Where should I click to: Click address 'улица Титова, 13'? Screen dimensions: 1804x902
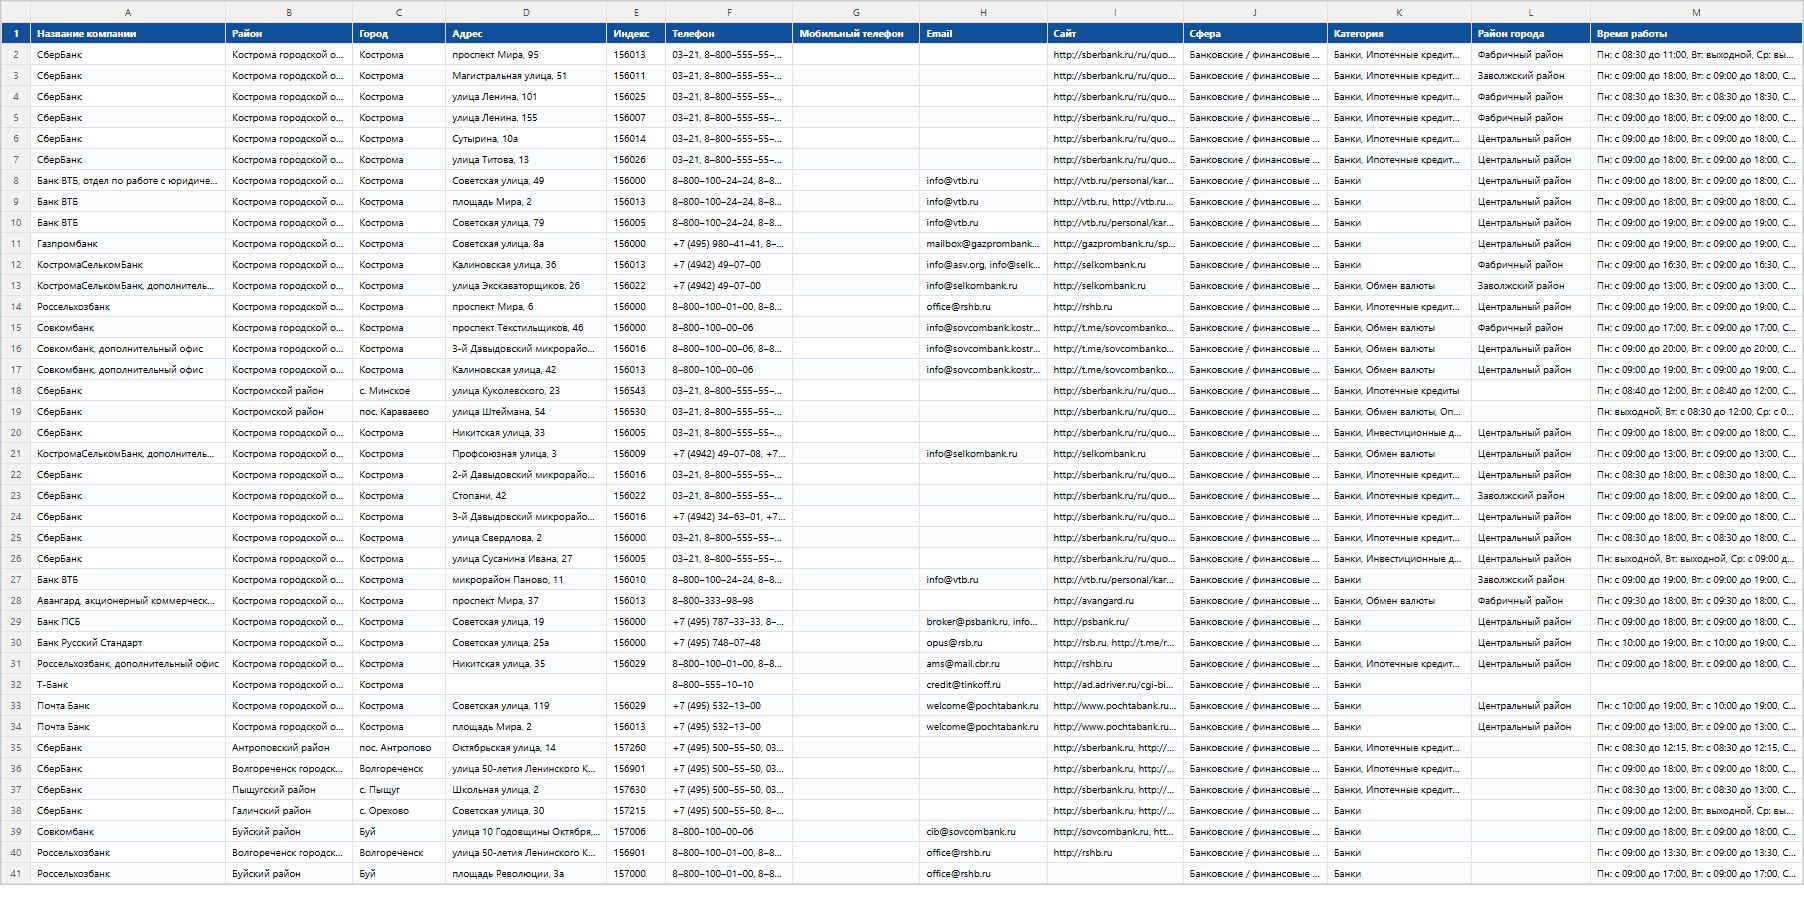(x=526, y=160)
